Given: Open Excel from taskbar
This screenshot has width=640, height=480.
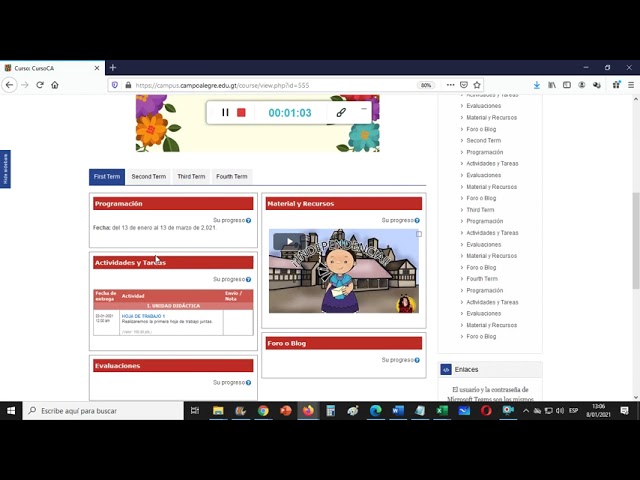Looking at the screenshot, I should click(442, 411).
